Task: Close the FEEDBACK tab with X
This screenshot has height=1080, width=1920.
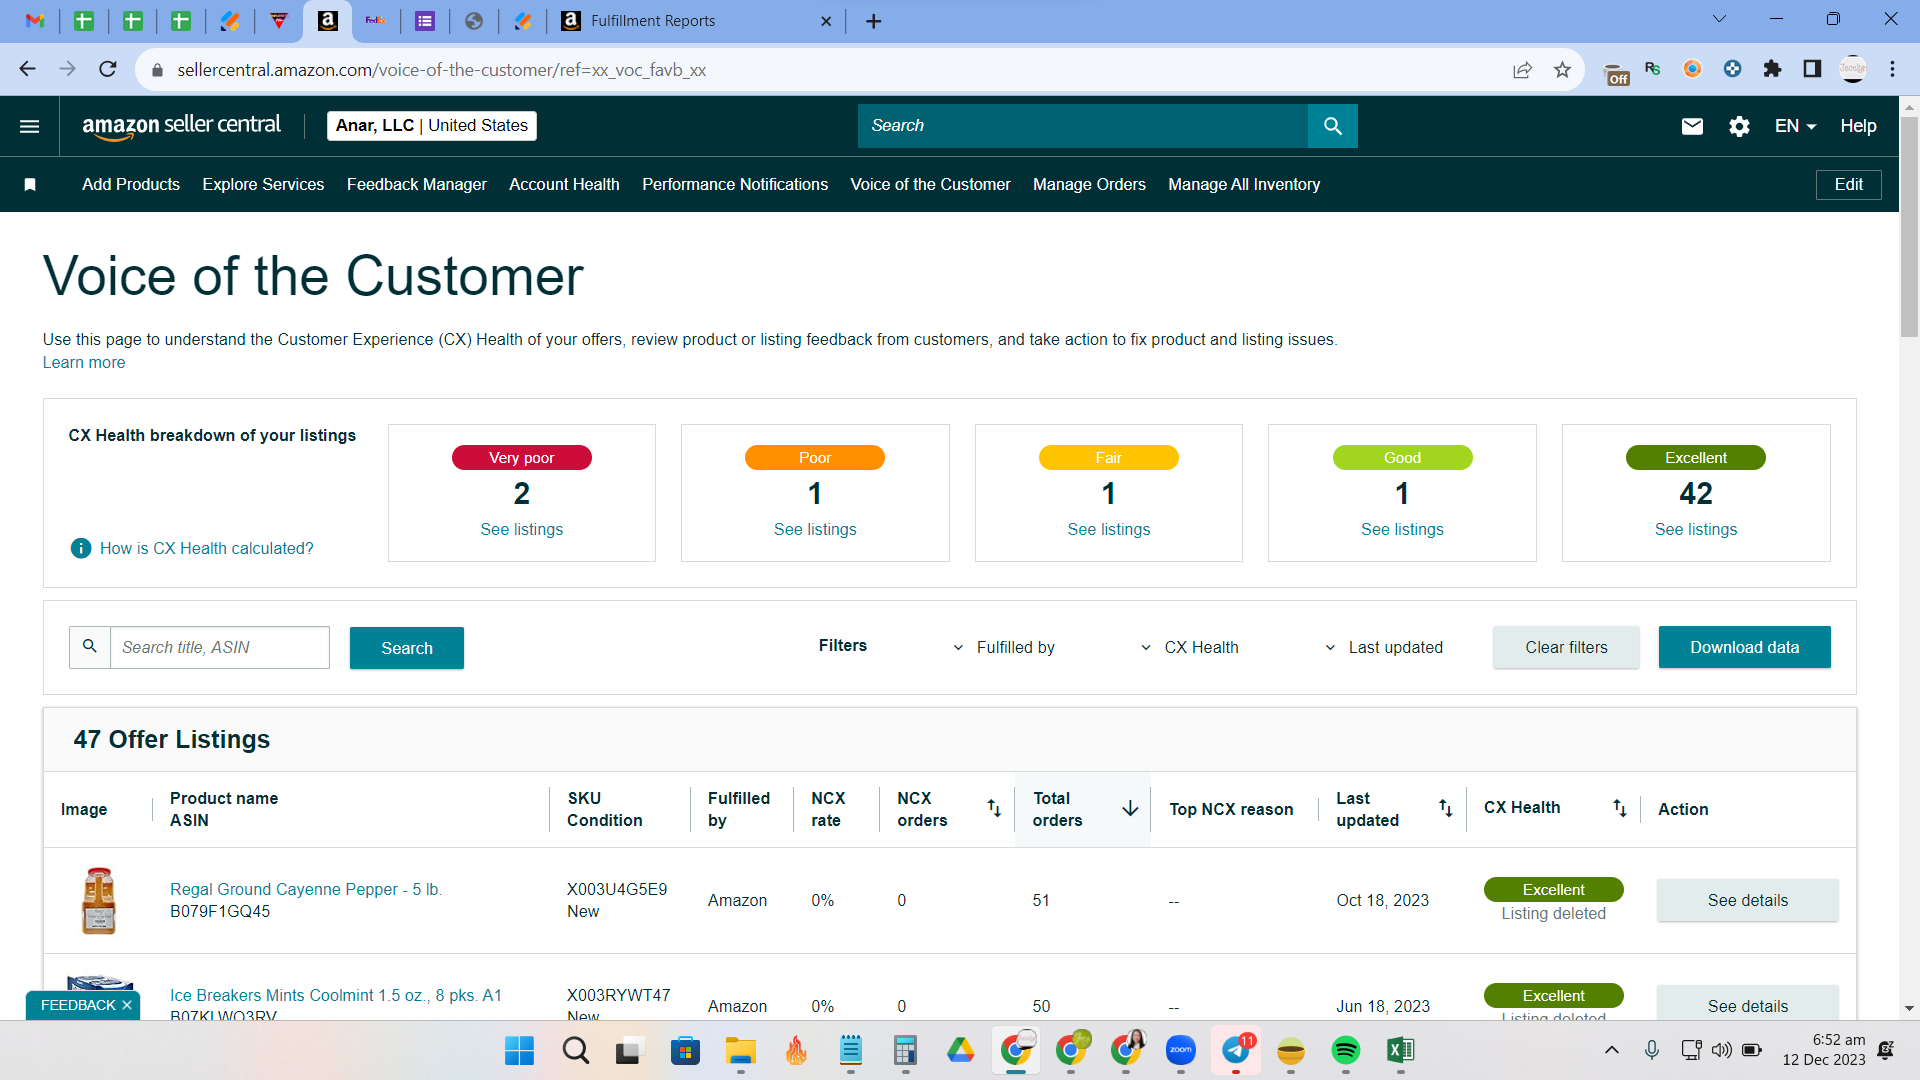Action: point(127,1005)
